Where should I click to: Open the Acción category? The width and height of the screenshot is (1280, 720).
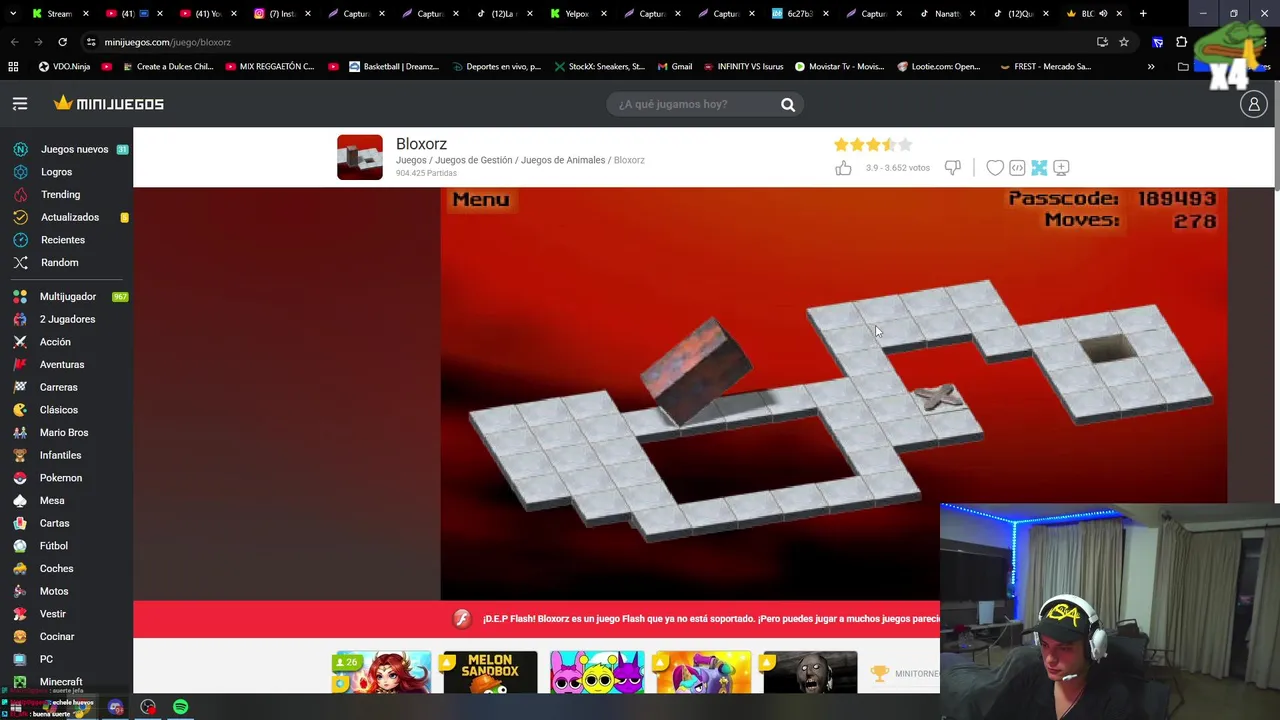(55, 342)
